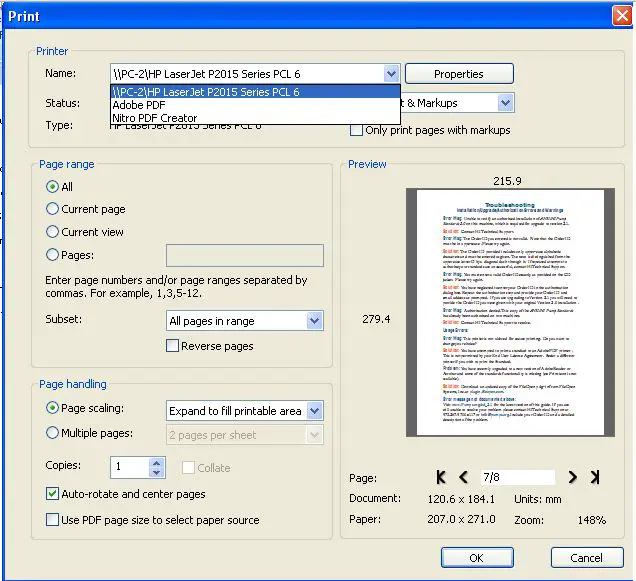Go to last page in preview
Screen dimensions: 636x581
595,477
